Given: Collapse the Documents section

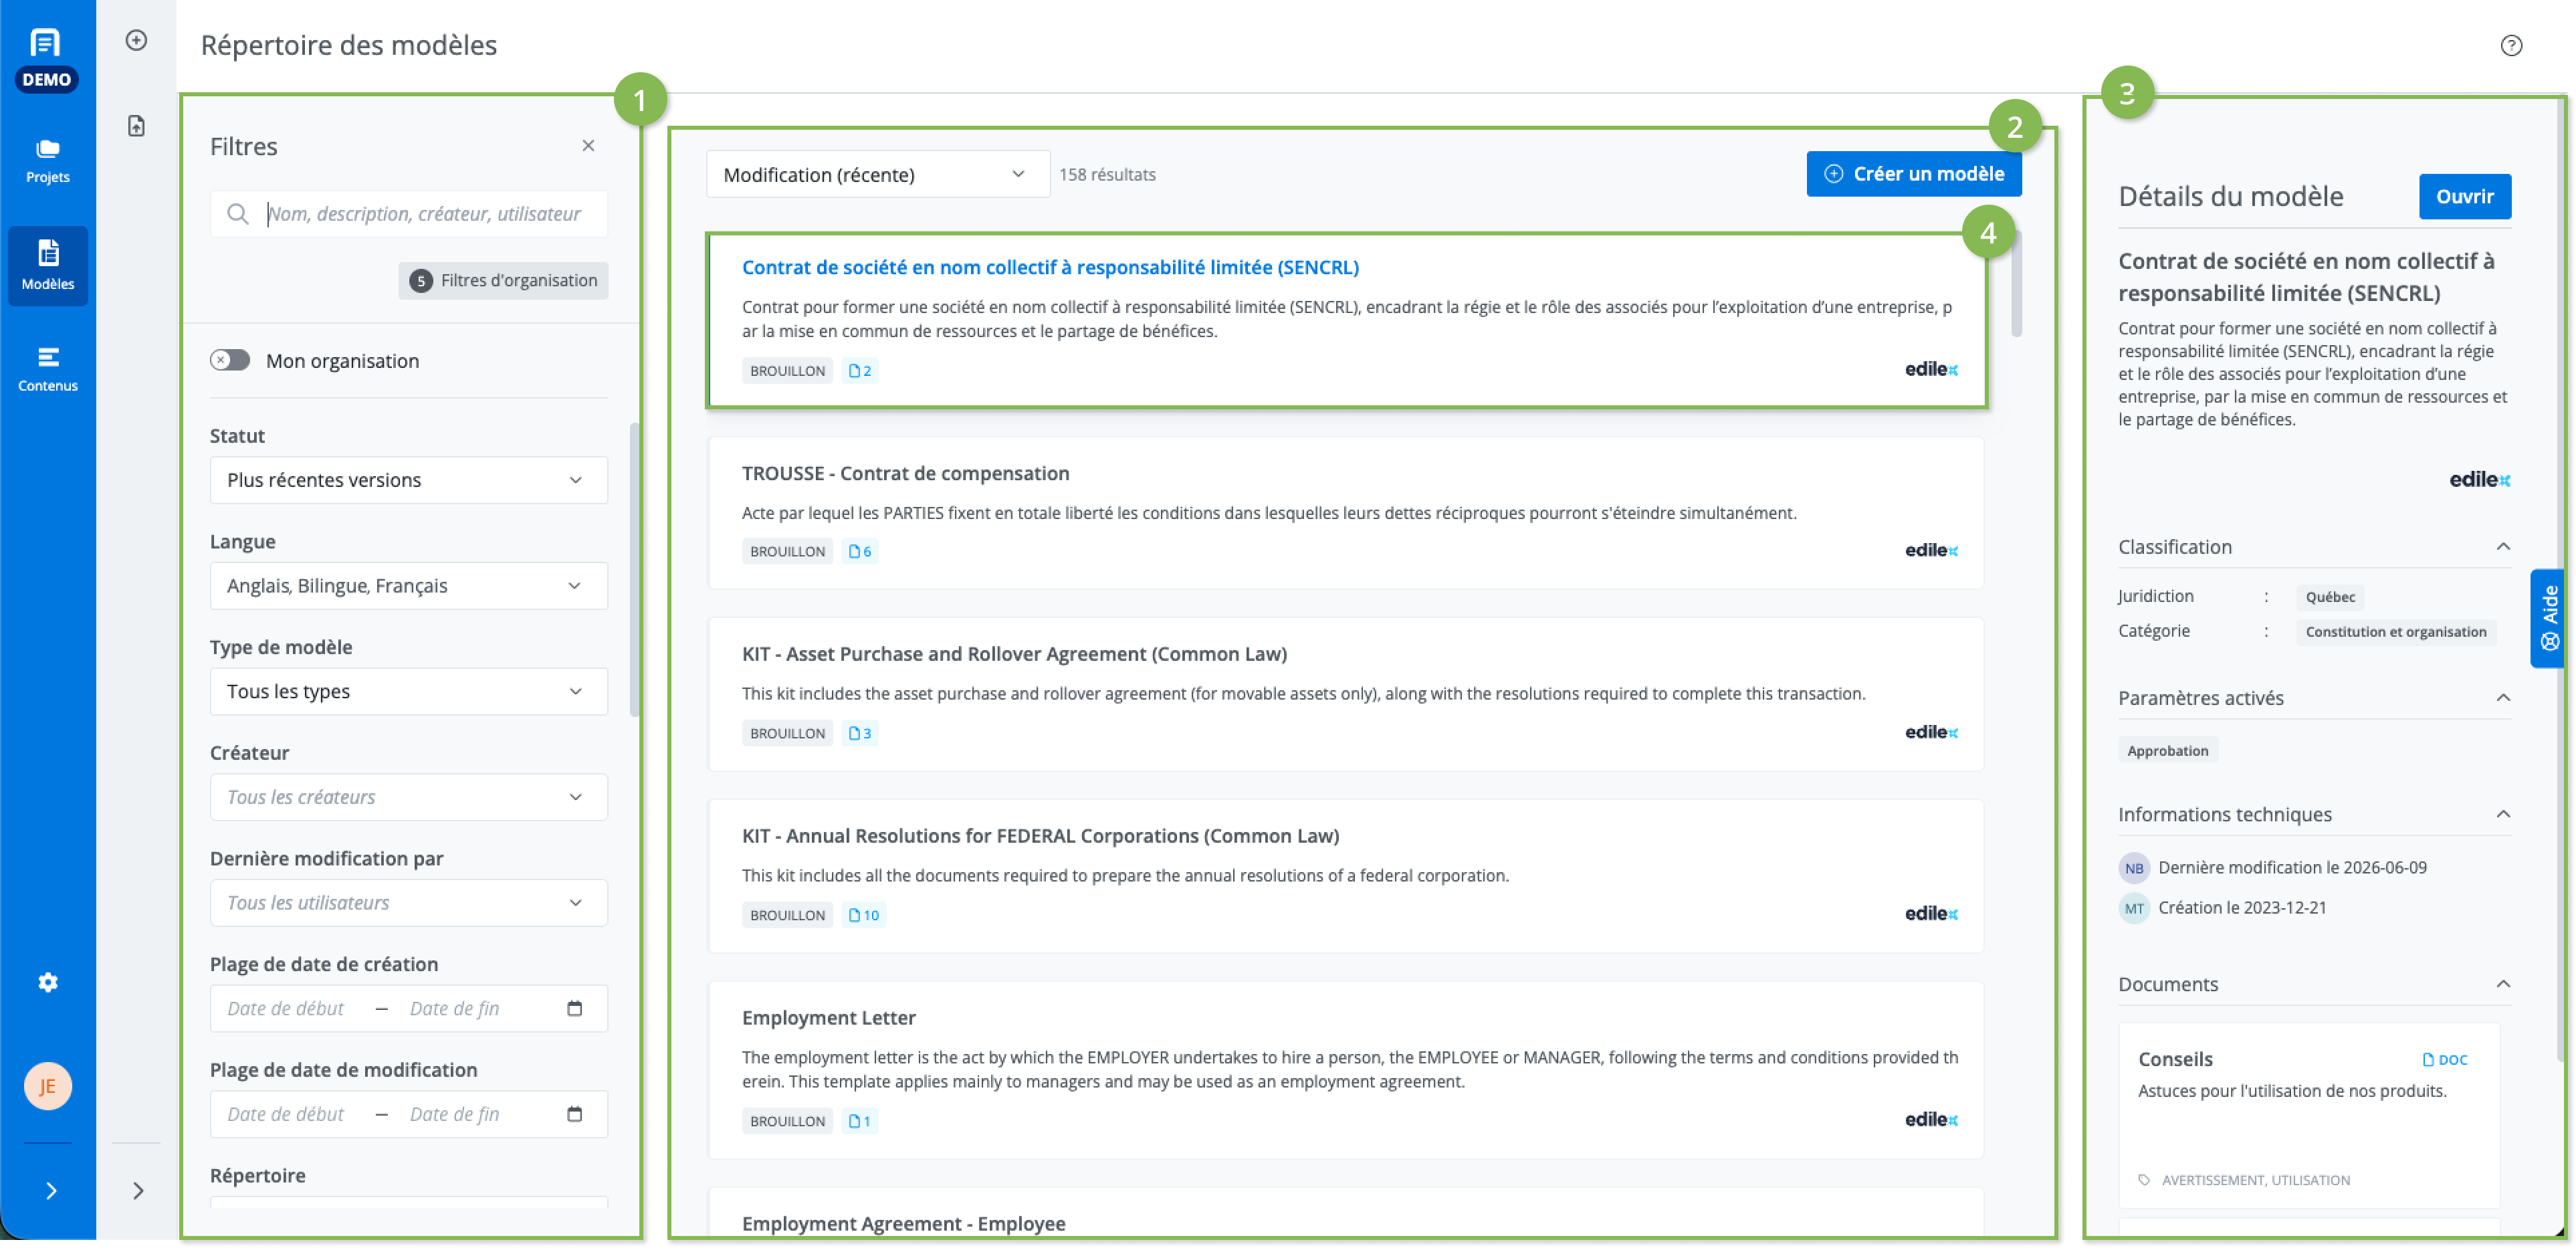Looking at the screenshot, I should point(2502,984).
